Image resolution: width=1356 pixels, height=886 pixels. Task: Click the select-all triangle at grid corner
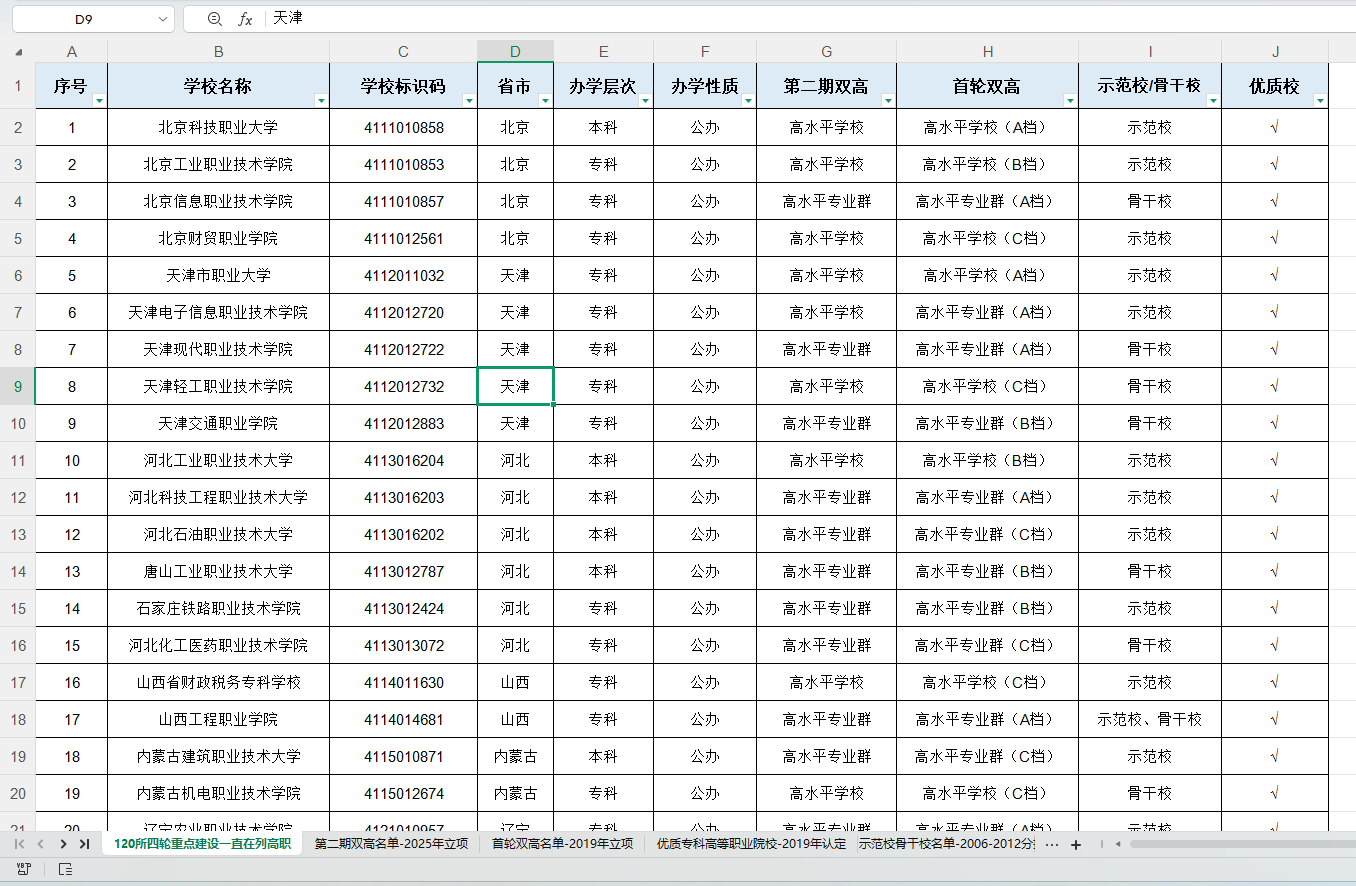coord(18,52)
